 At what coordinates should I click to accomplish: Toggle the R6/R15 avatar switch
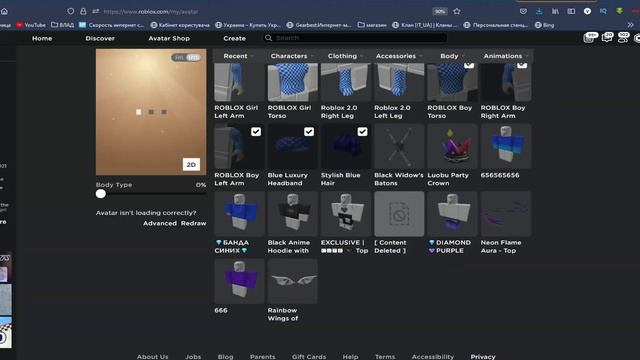pyautogui.click(x=186, y=58)
